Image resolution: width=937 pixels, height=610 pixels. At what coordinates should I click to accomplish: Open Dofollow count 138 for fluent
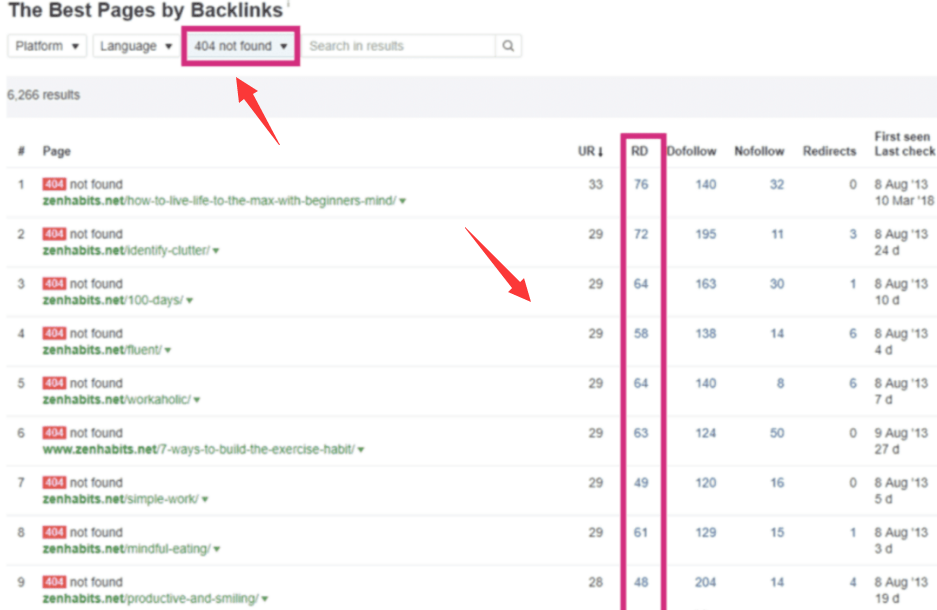[705, 333]
